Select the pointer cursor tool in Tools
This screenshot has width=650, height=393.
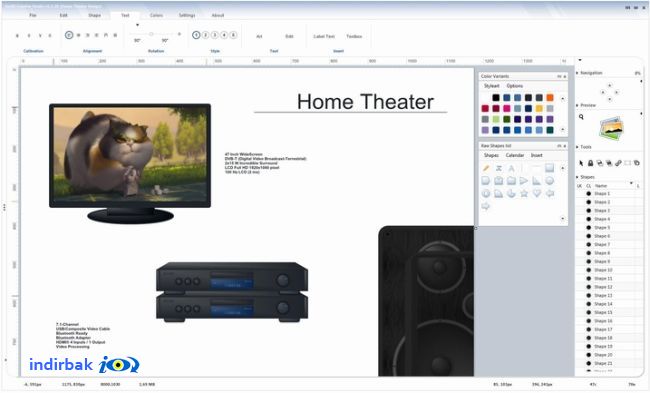click(x=581, y=163)
